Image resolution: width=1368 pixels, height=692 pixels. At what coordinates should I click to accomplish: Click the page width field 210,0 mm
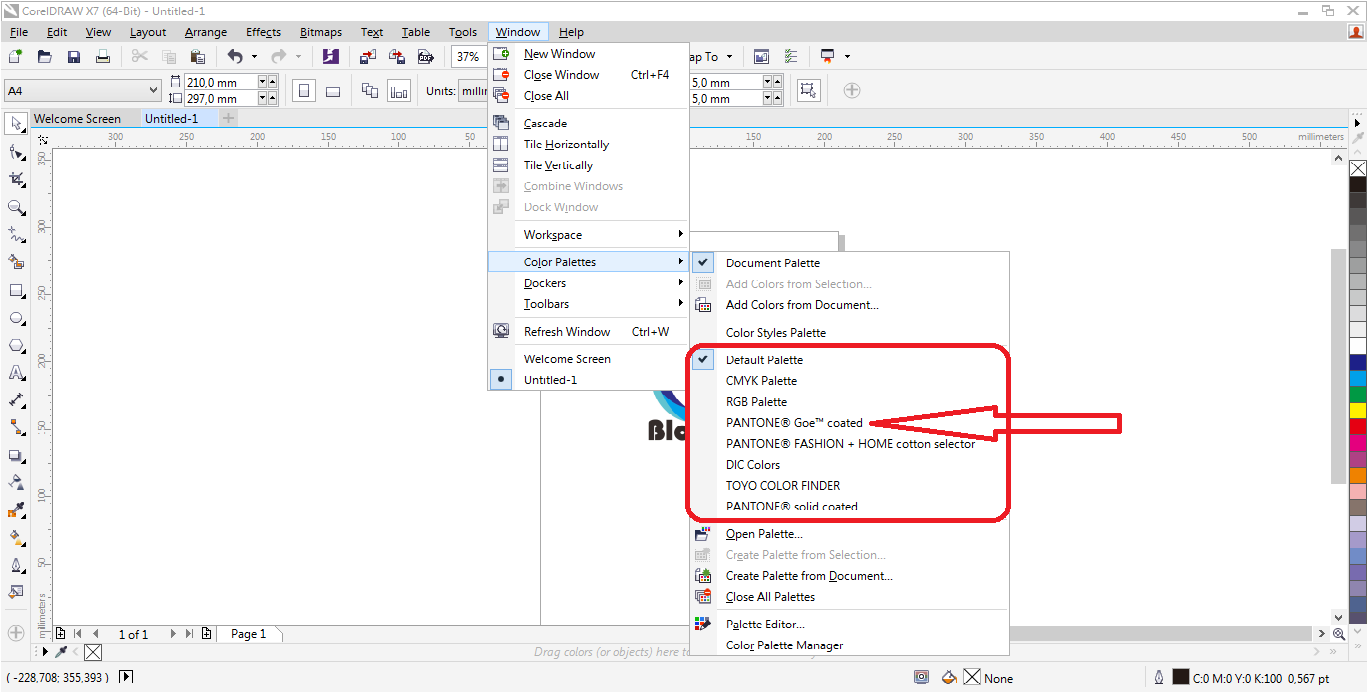(x=221, y=83)
